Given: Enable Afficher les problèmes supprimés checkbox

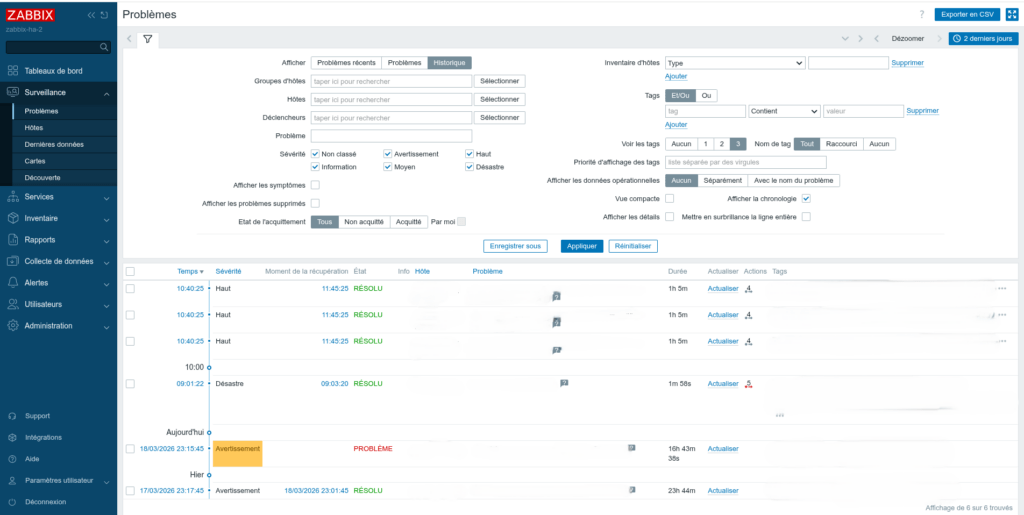Looking at the screenshot, I should (315, 204).
